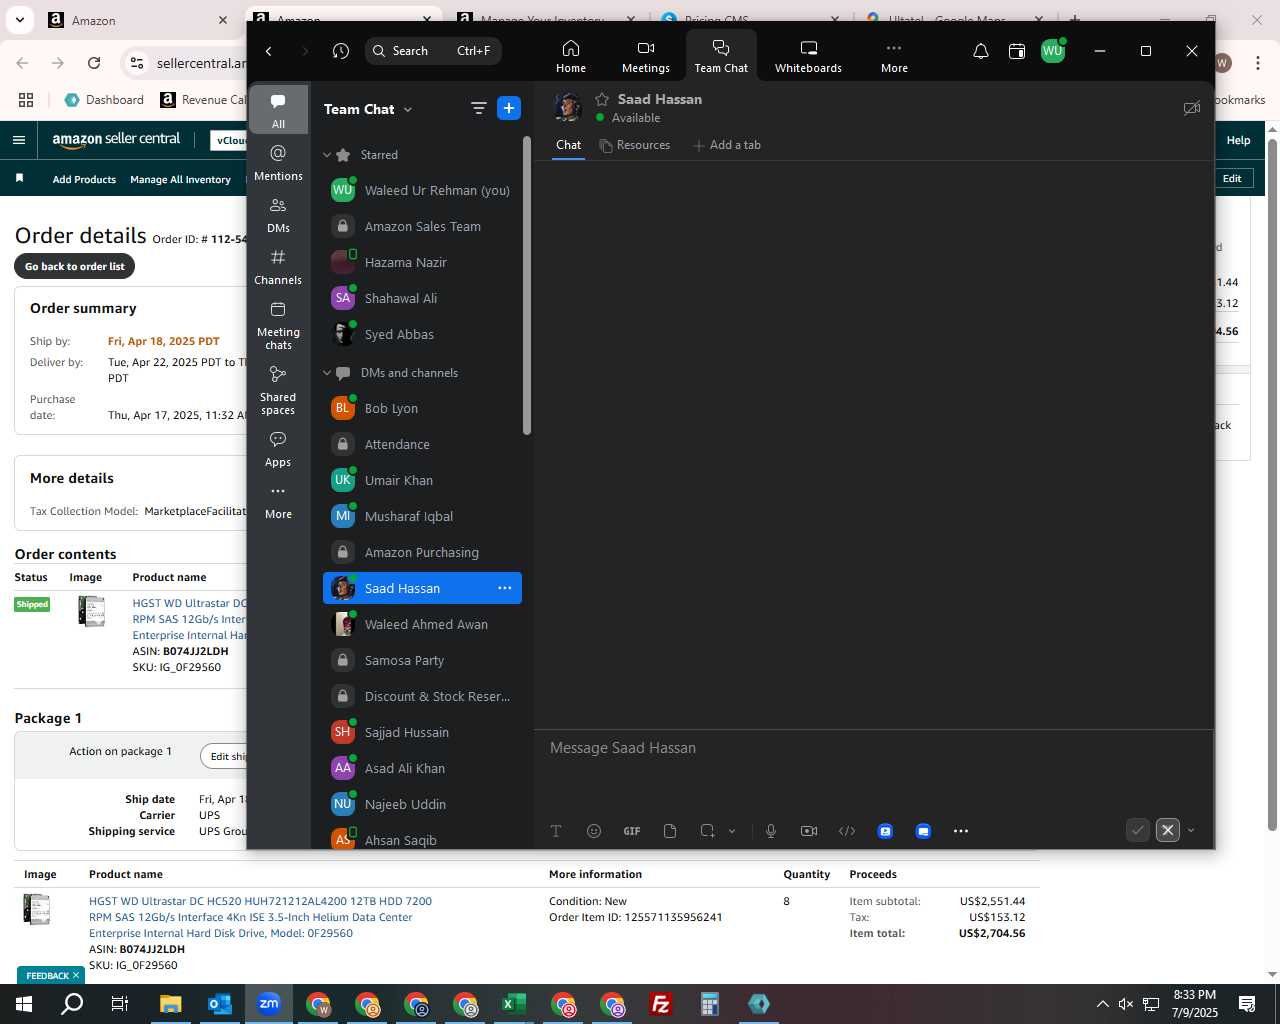
Task: Open Meeting chats in the sidebar
Action: pyautogui.click(x=278, y=325)
